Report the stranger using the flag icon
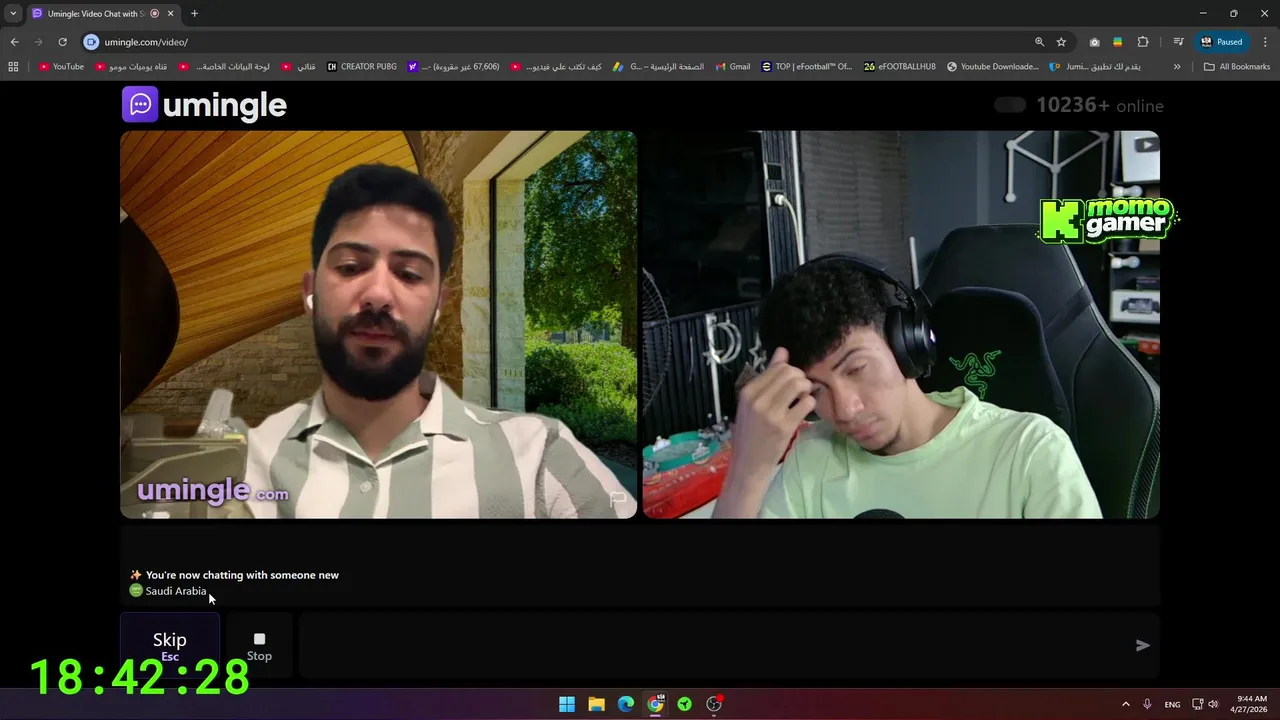 [617, 499]
